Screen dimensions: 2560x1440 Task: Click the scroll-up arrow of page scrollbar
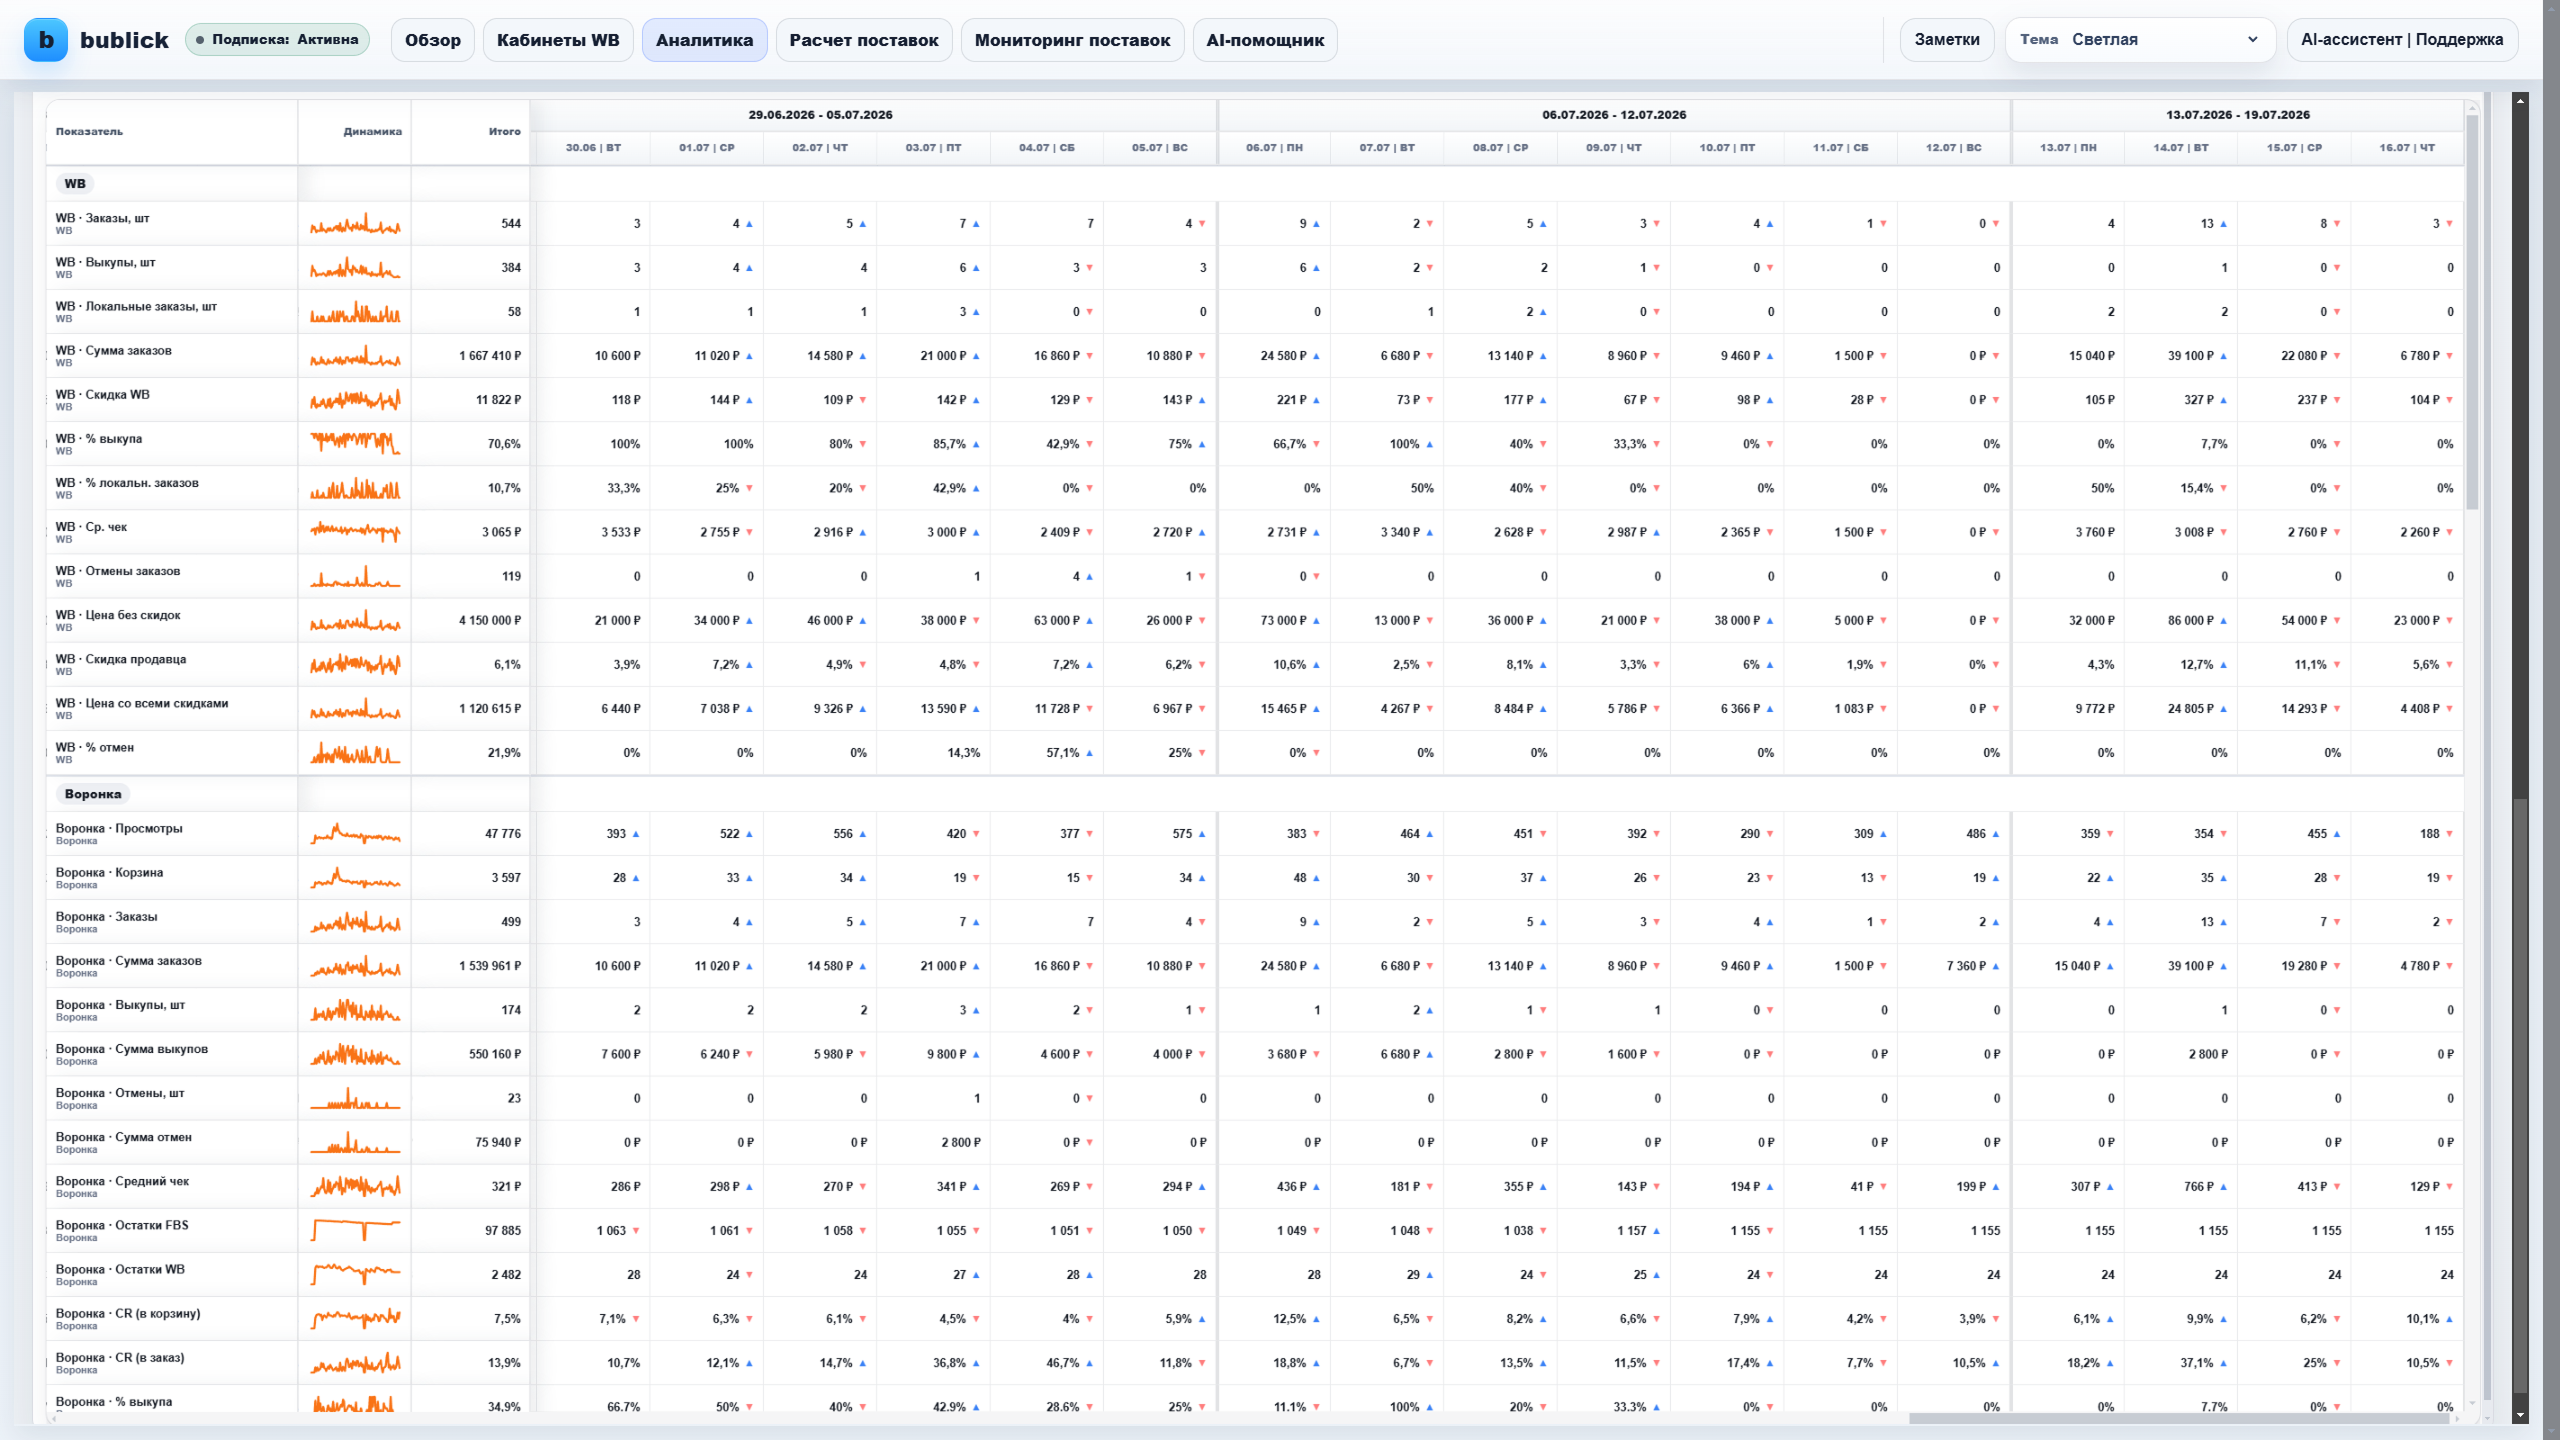point(2520,100)
